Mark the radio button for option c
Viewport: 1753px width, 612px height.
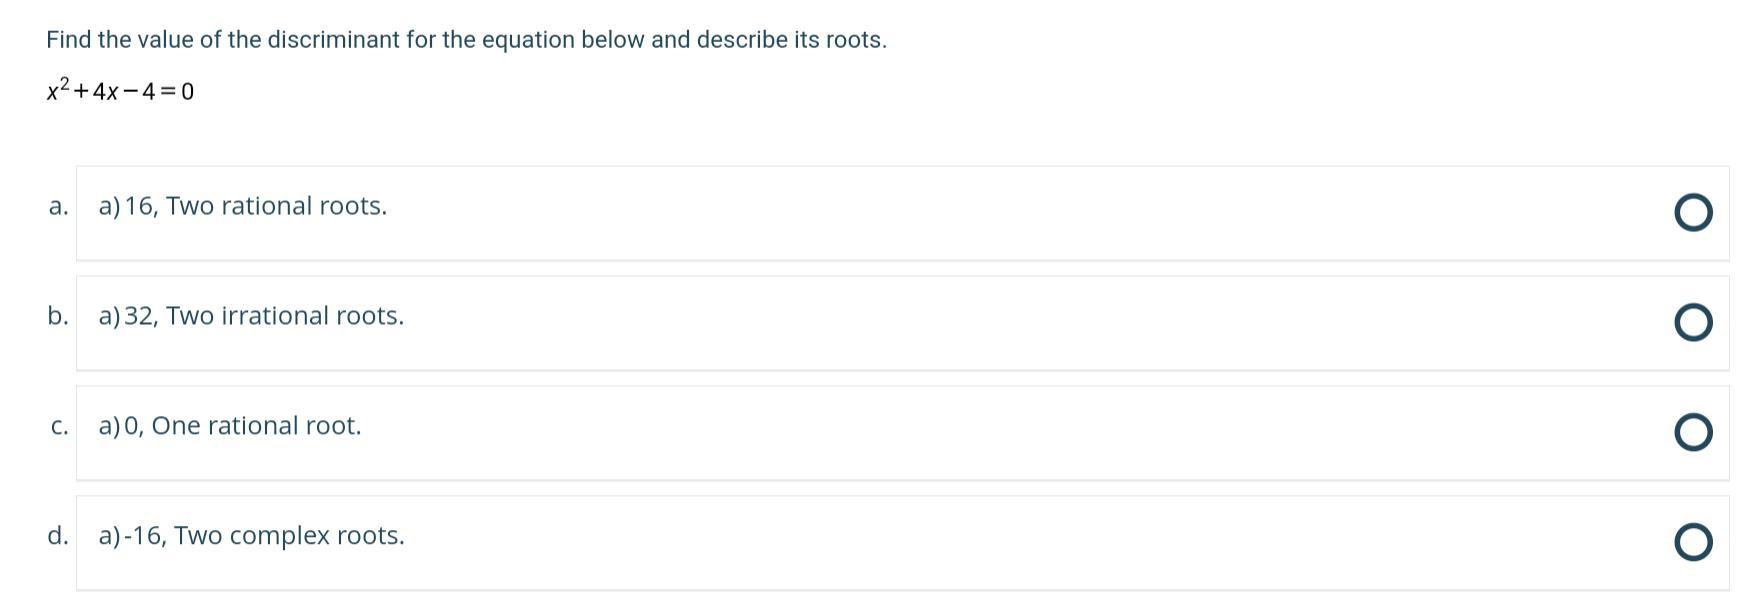pos(1692,432)
